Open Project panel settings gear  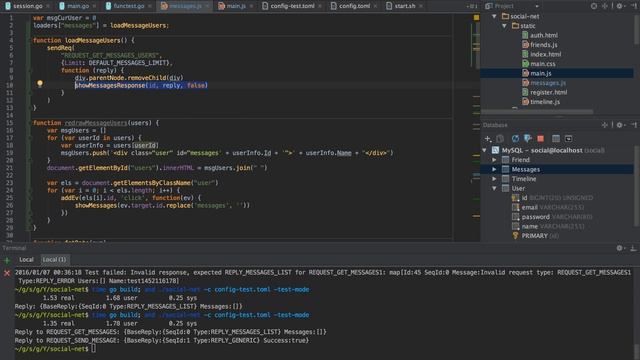click(620, 6)
